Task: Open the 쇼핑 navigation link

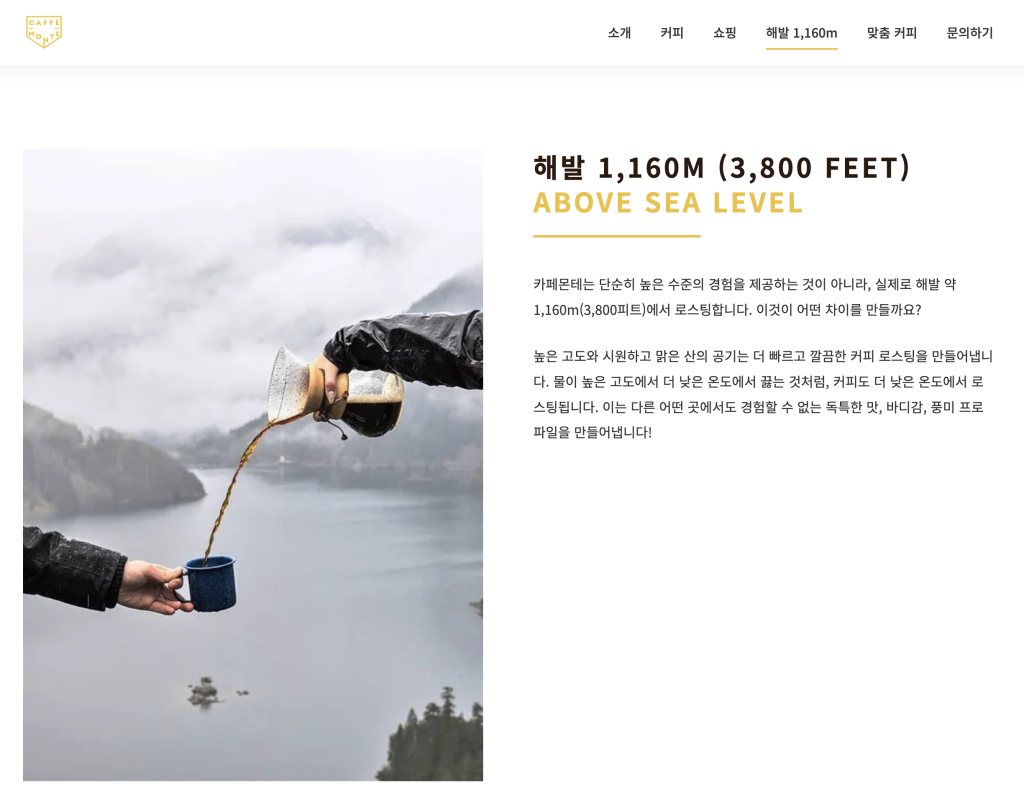Action: pos(724,33)
